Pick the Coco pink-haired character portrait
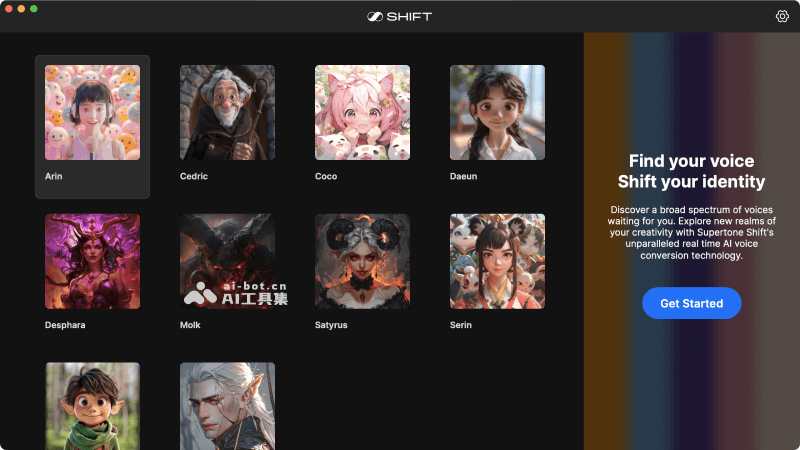The height and width of the screenshot is (450, 800). [362, 112]
